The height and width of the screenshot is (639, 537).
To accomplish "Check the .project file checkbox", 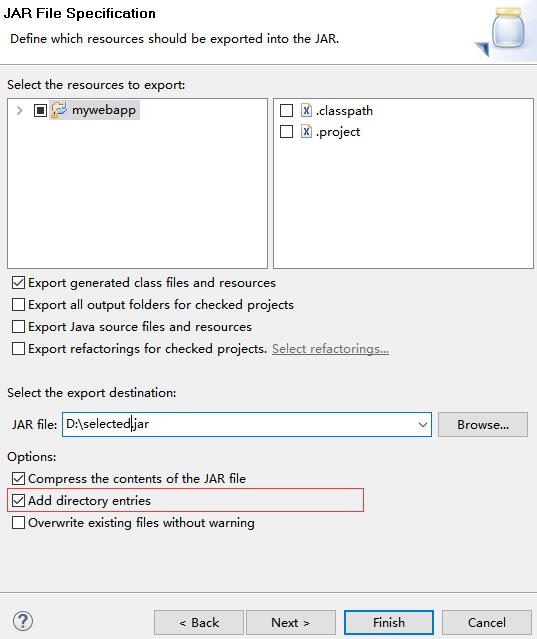I will point(286,131).
